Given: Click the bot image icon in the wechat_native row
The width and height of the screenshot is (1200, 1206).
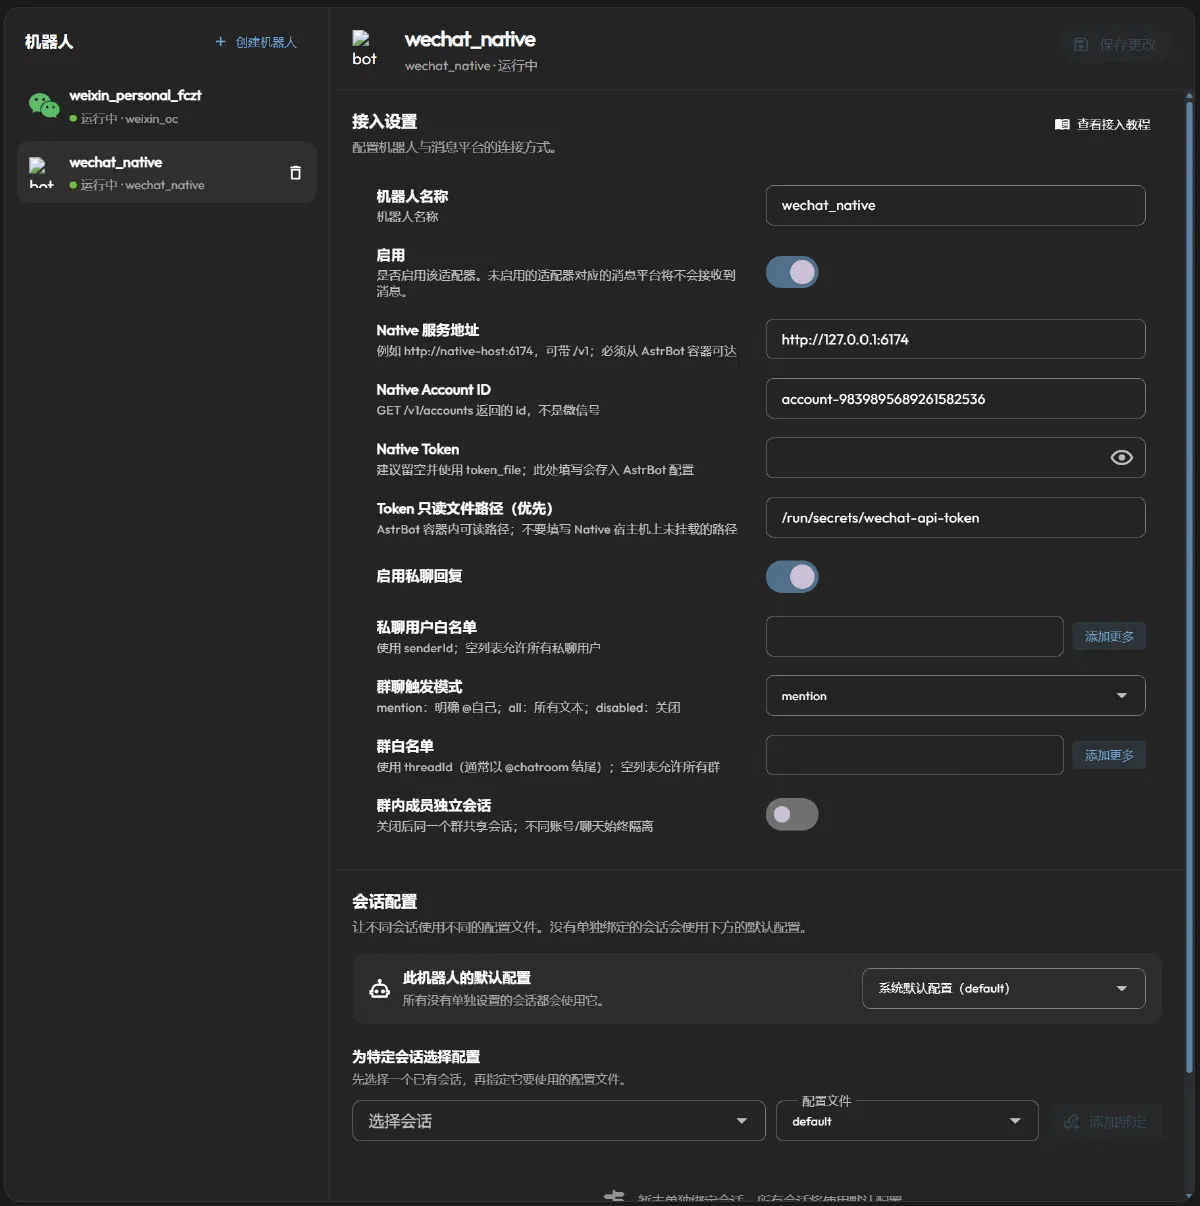Looking at the screenshot, I should pos(41,172).
